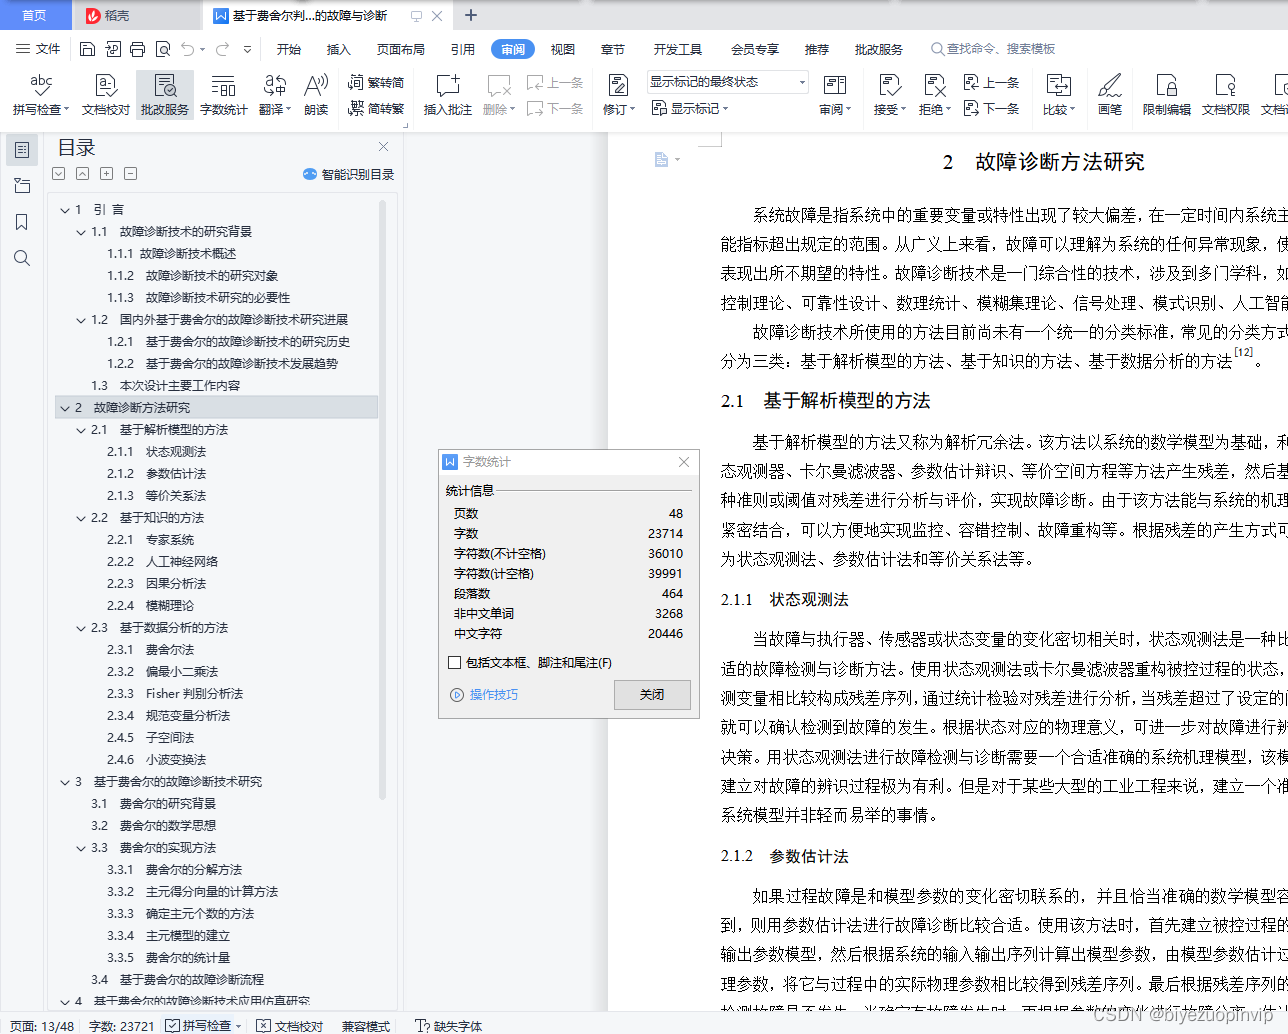This screenshot has width=1288, height=1034.
Task: Open 文档权限 document permissions
Action: [1225, 94]
